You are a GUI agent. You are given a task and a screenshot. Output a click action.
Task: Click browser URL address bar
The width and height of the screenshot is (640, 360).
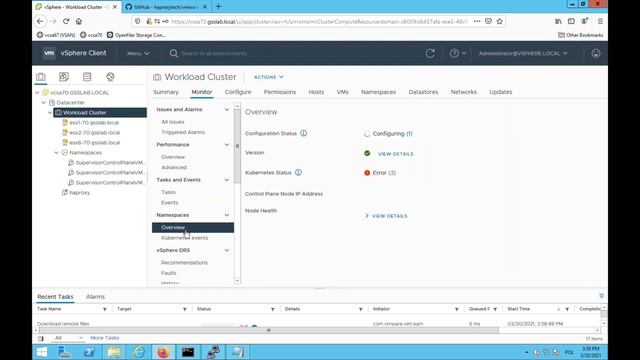(x=318, y=21)
